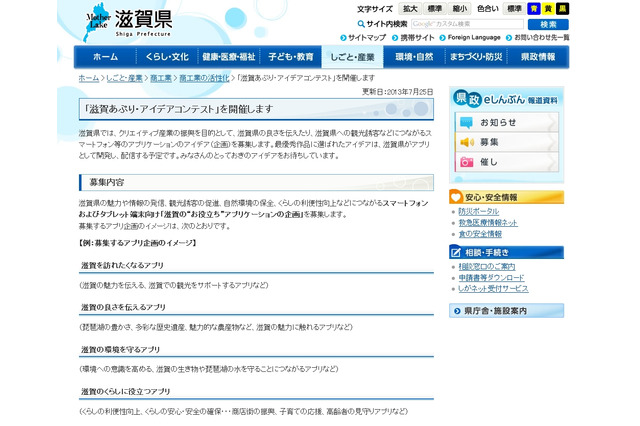Click the 縮小 text size button
The height and width of the screenshot is (426, 640).
tap(459, 9)
